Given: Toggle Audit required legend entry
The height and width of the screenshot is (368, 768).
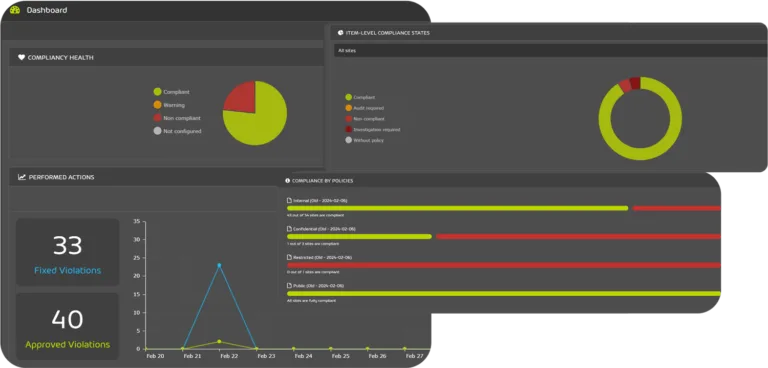Looking at the screenshot, I should [364, 108].
